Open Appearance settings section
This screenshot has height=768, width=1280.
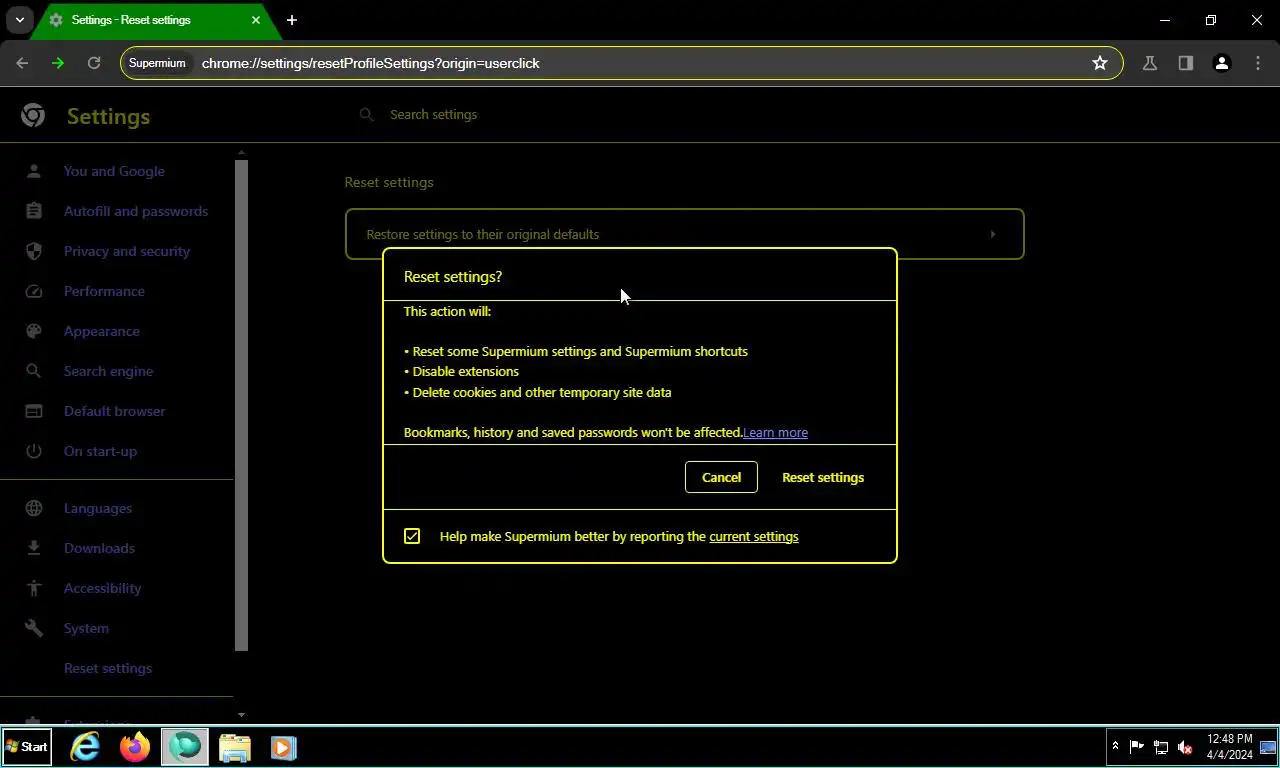[102, 331]
